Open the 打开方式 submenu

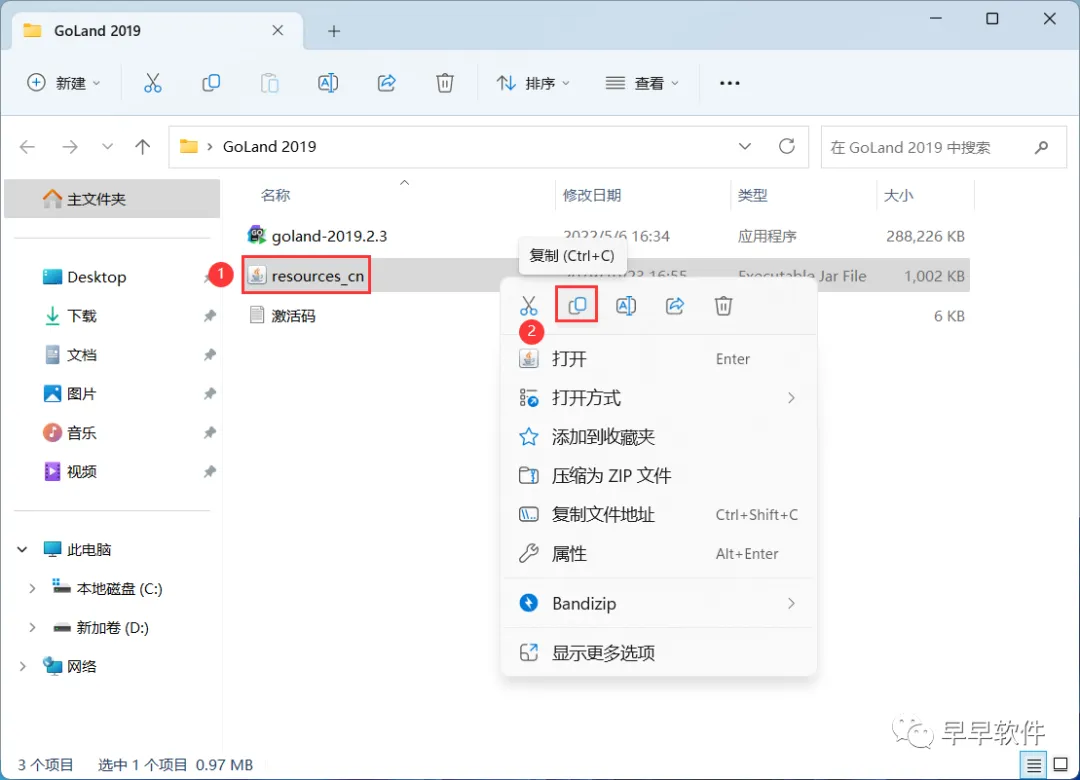click(x=659, y=398)
